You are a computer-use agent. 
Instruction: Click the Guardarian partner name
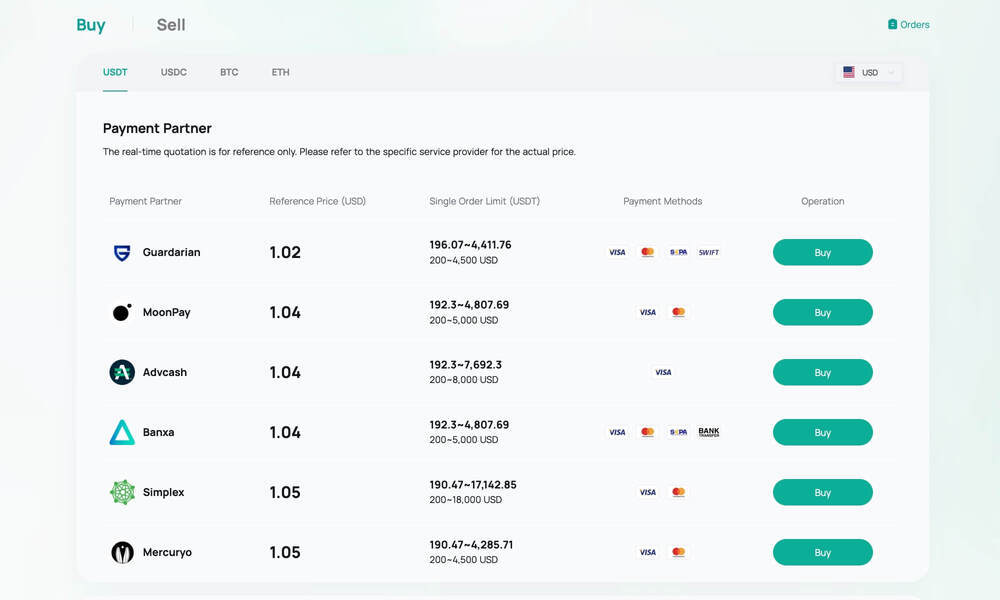[172, 252]
